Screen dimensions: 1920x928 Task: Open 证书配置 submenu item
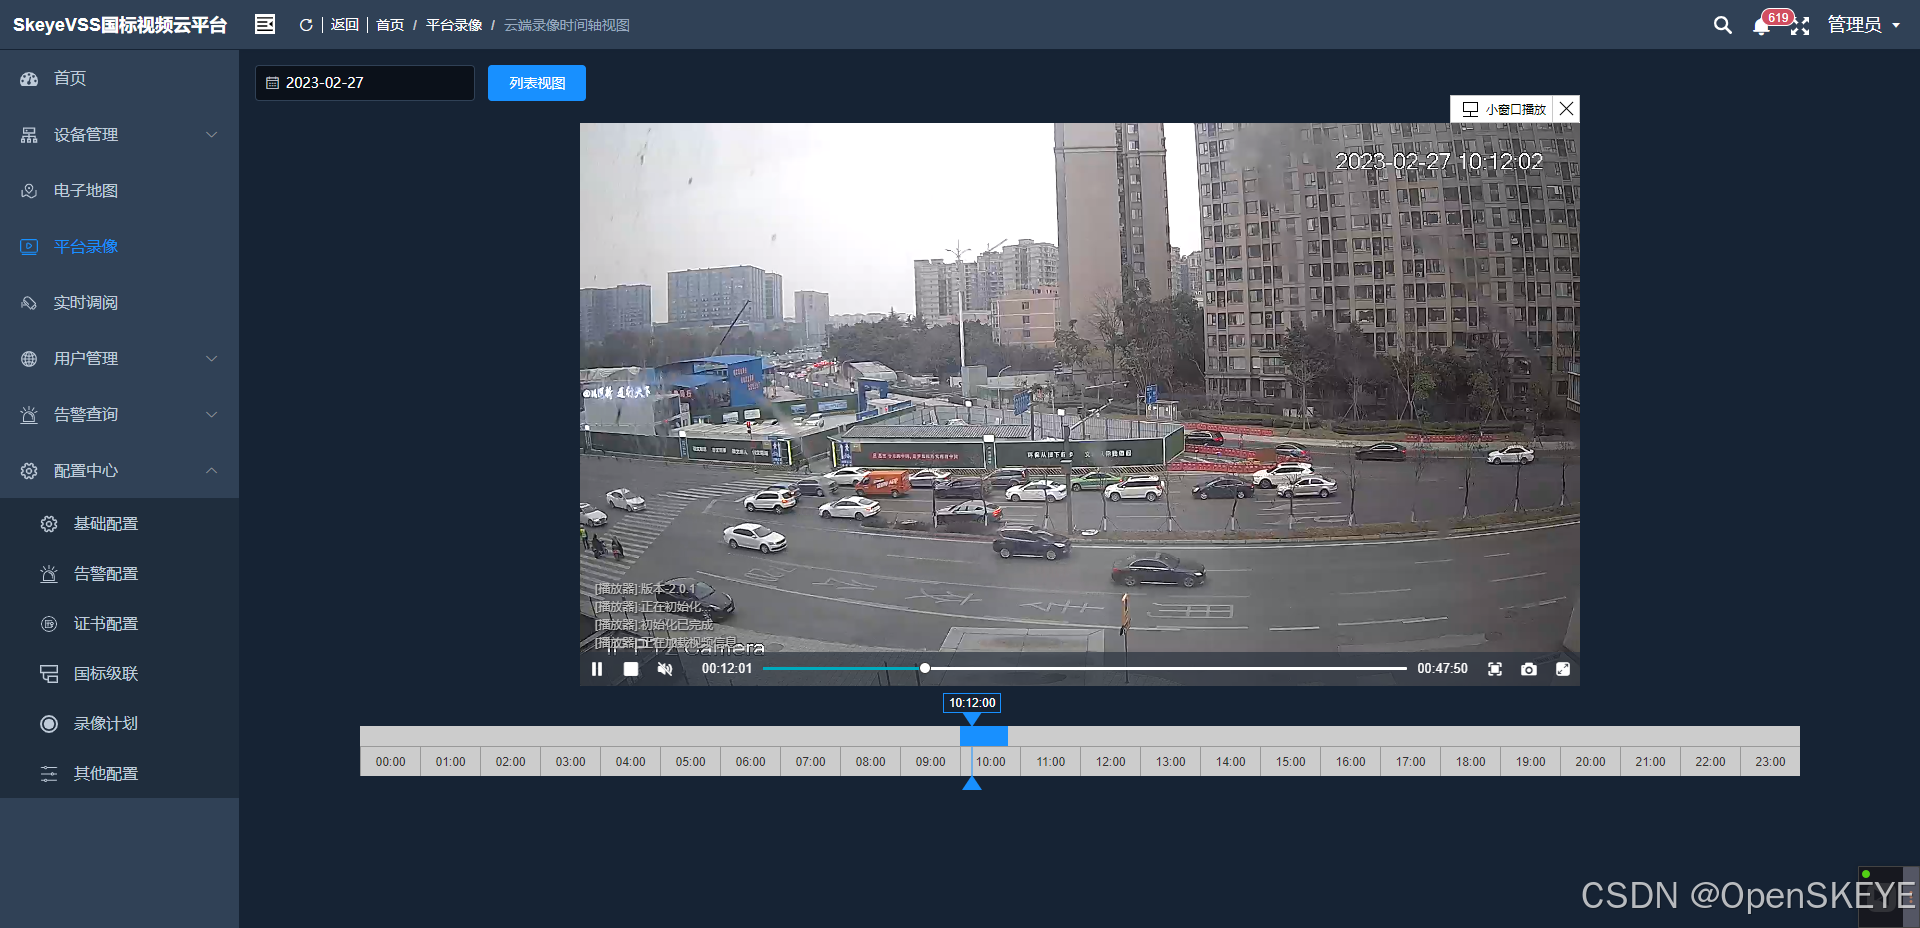click(x=119, y=623)
